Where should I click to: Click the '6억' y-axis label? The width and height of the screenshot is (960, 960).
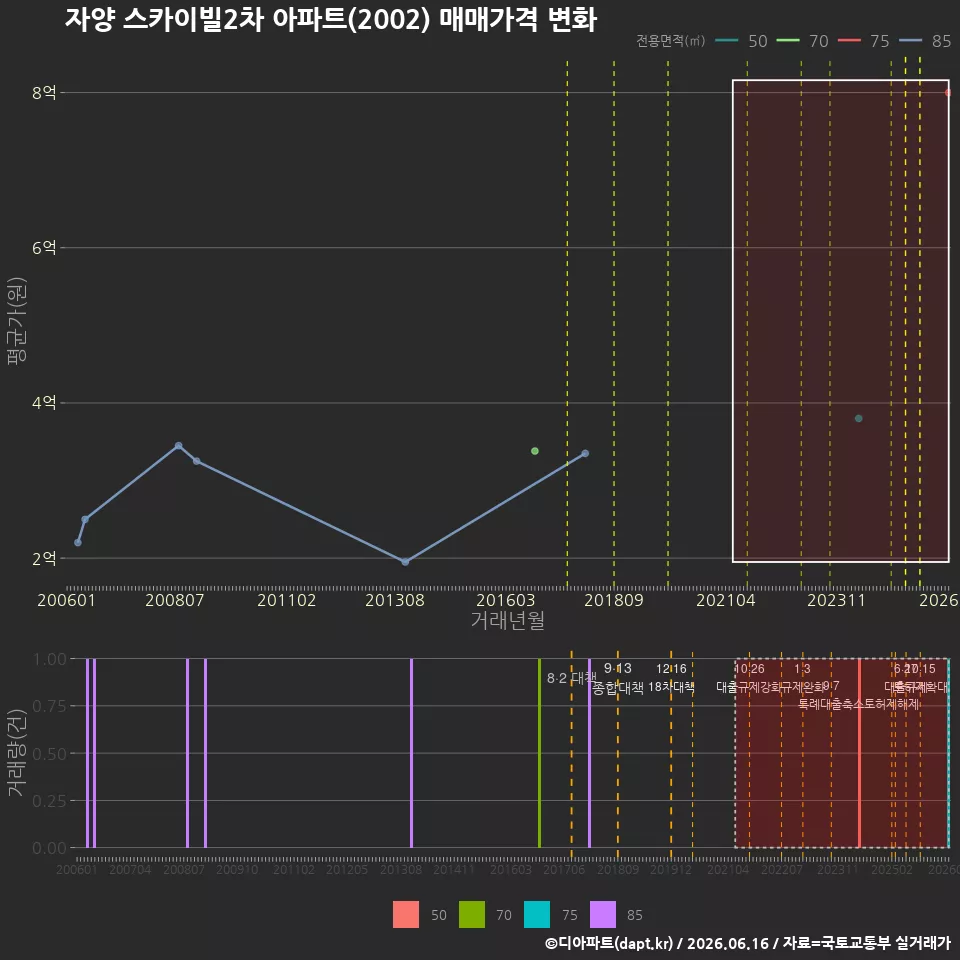tap(44, 247)
